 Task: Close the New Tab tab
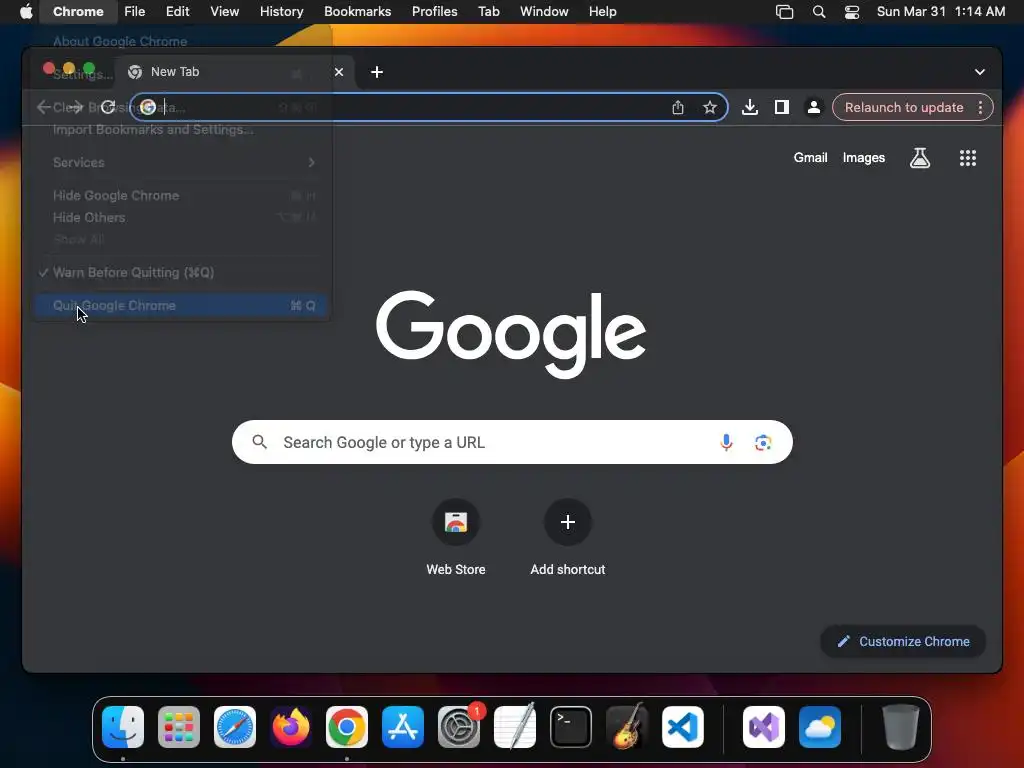[x=338, y=72]
